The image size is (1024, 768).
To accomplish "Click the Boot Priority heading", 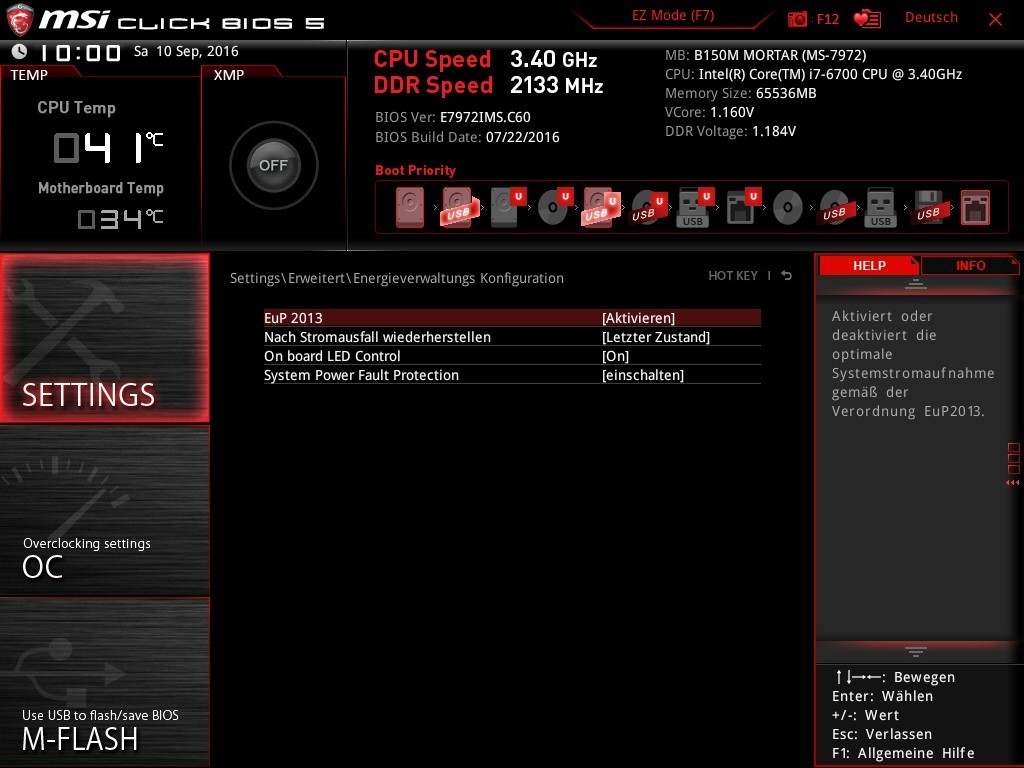I will (415, 170).
